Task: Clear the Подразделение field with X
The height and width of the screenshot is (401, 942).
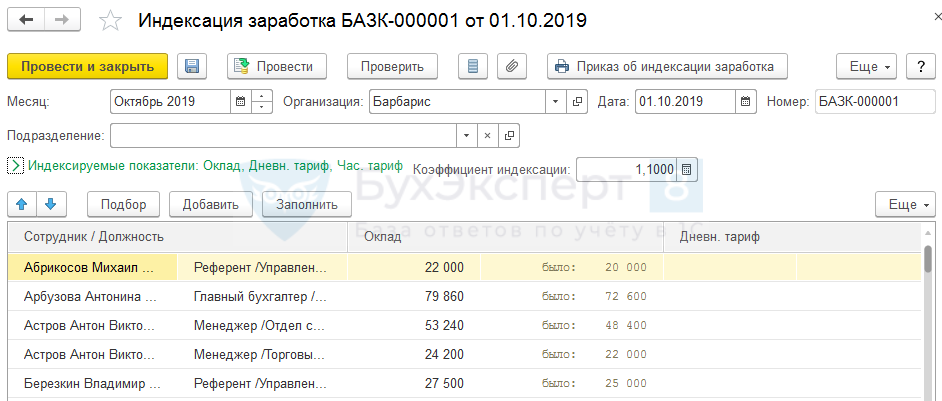Action: [488, 135]
